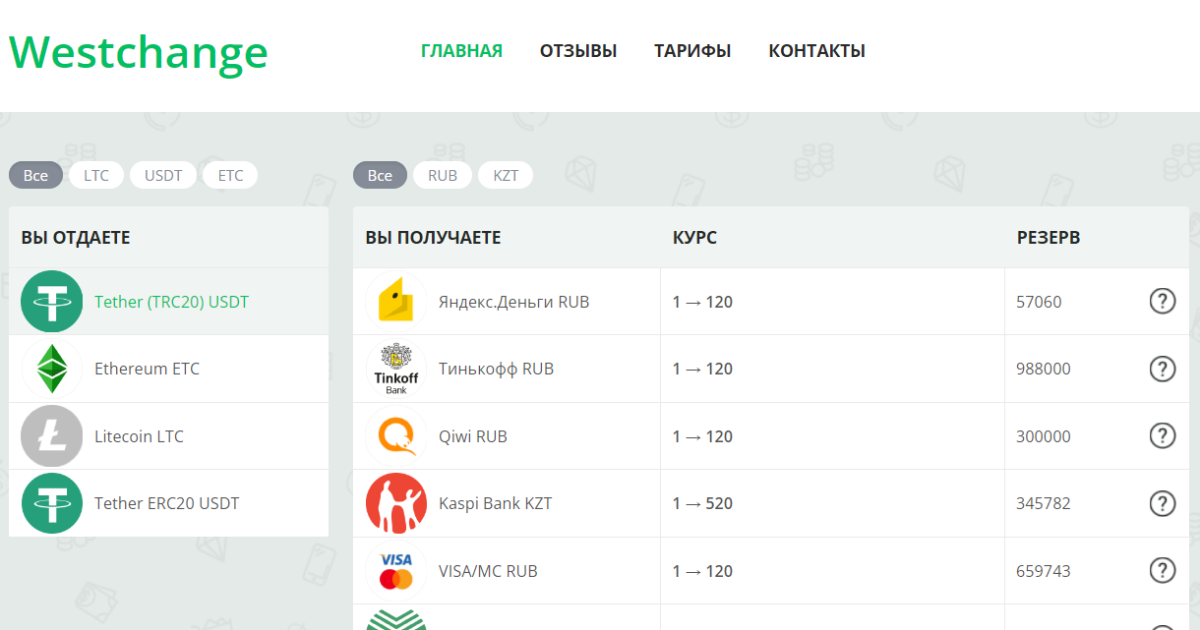The width and height of the screenshot is (1200, 630).
Task: Open help icon for reserve 57060
Action: point(1162,301)
